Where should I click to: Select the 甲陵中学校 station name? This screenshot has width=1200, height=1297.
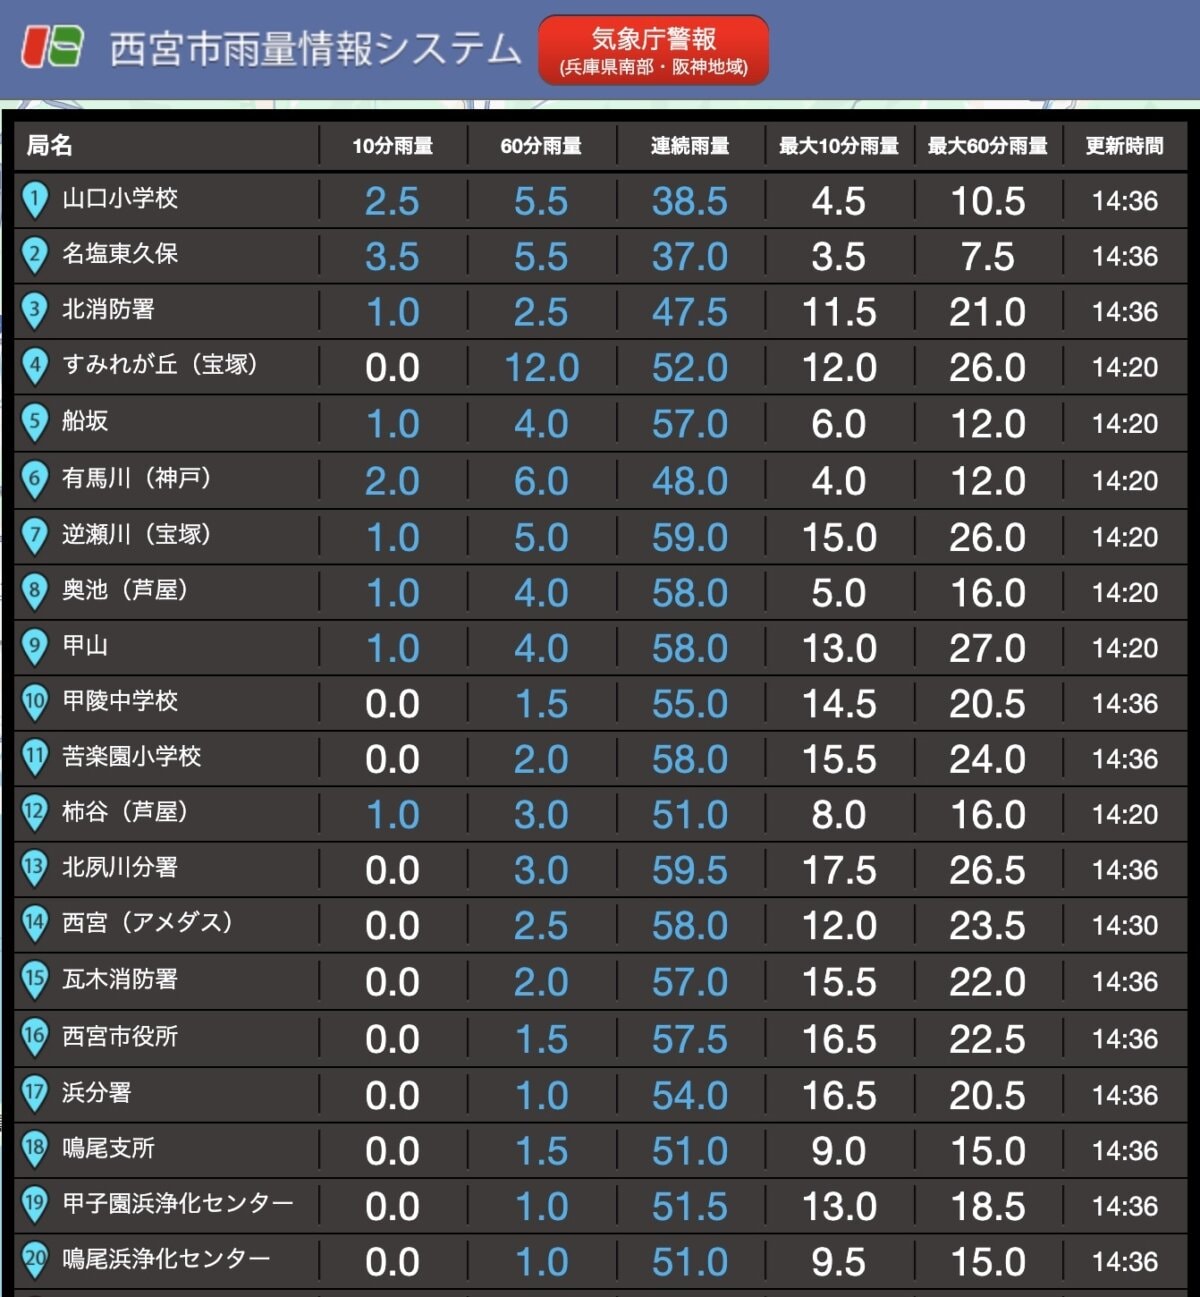click(x=120, y=701)
